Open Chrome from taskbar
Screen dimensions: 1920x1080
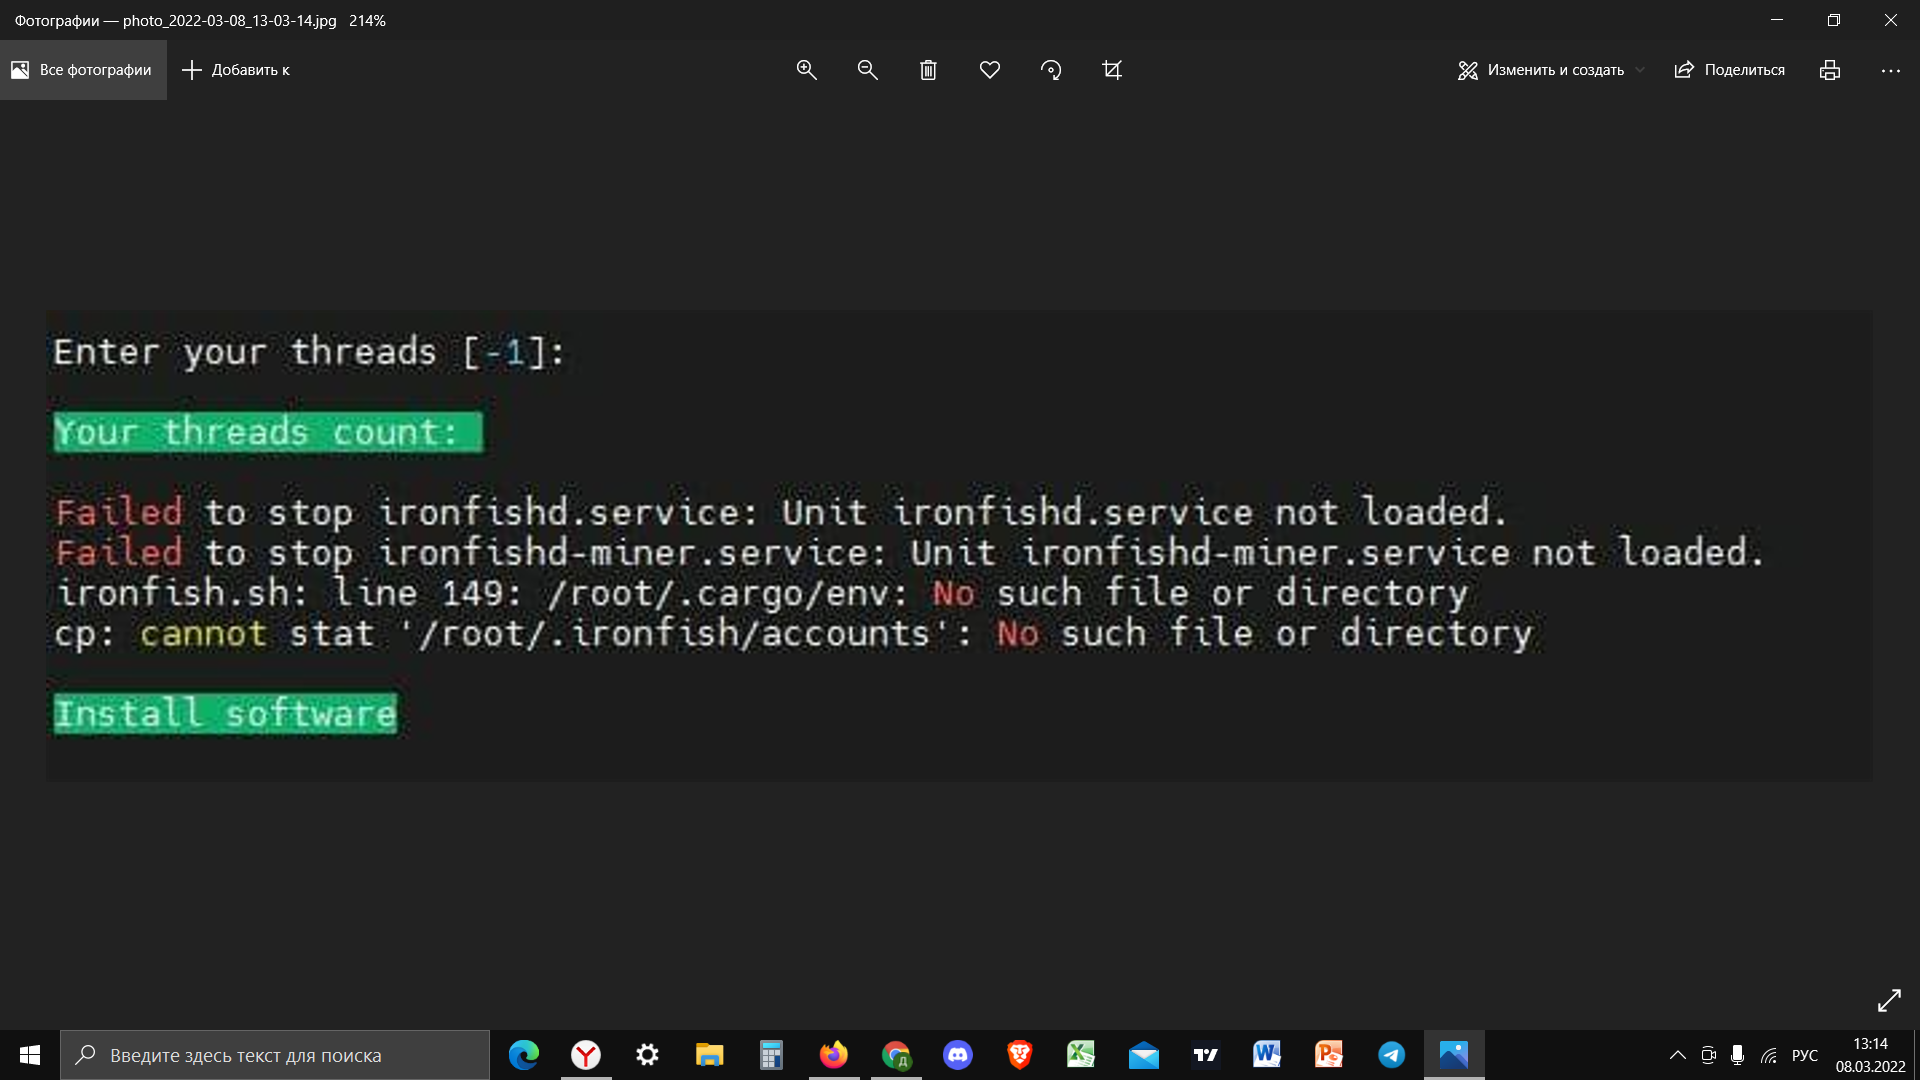[x=896, y=1055]
